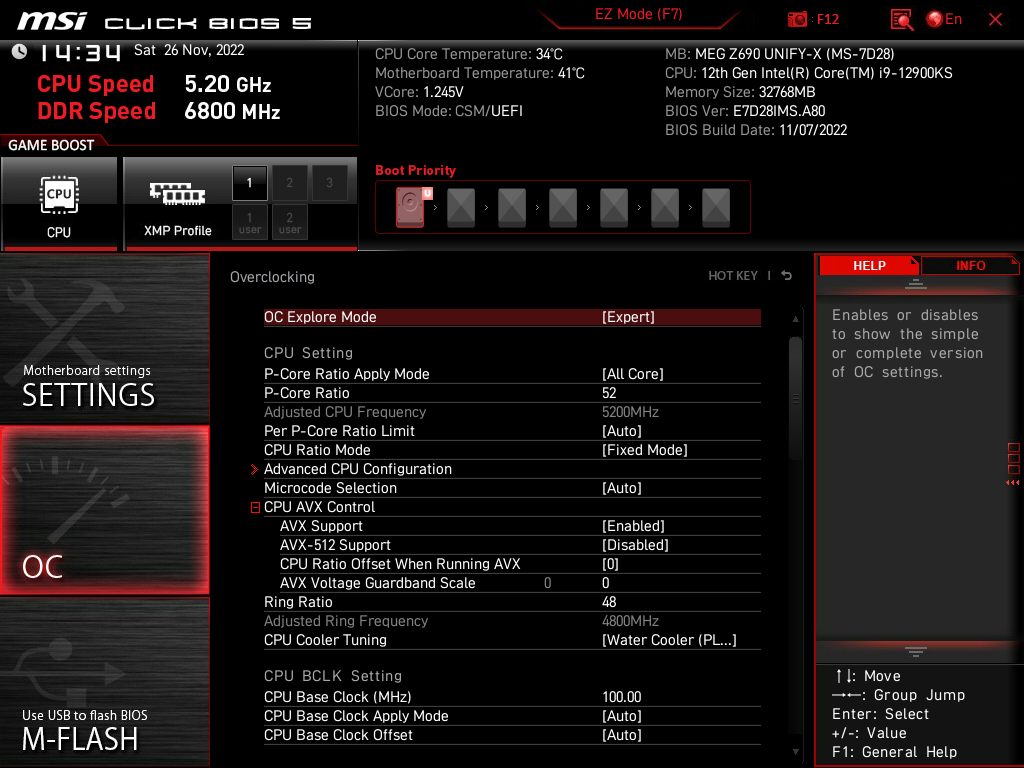Click the MSI logo

tap(52, 21)
